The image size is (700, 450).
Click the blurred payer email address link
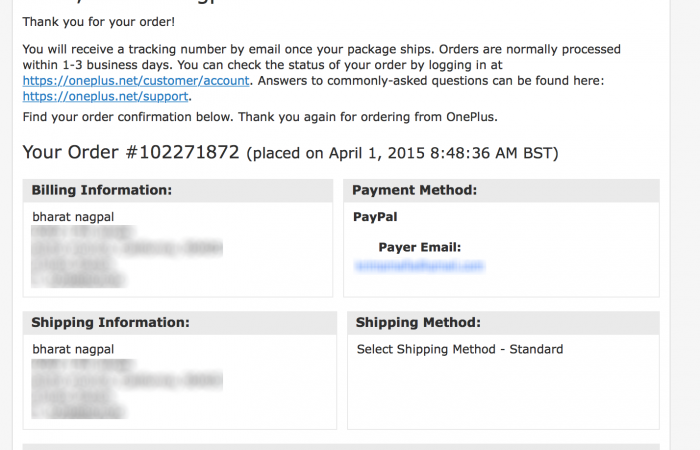pos(419,266)
